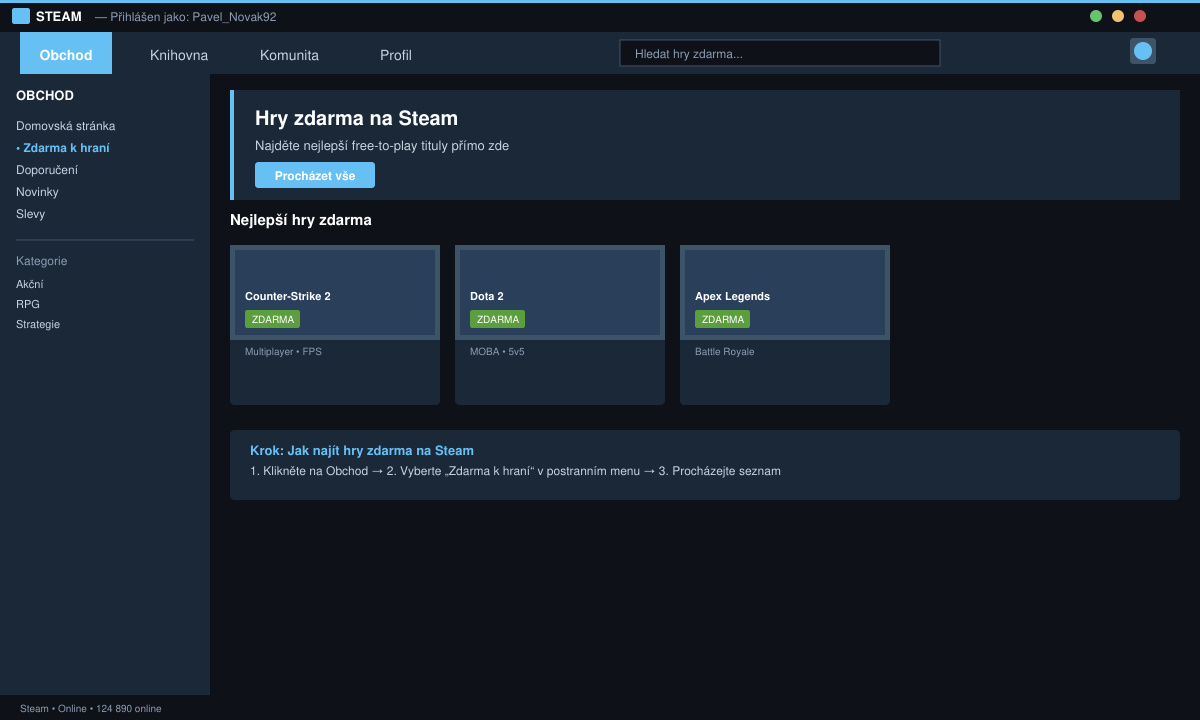
Task: Click the Kategorie sidebar label
Action: pos(42,261)
